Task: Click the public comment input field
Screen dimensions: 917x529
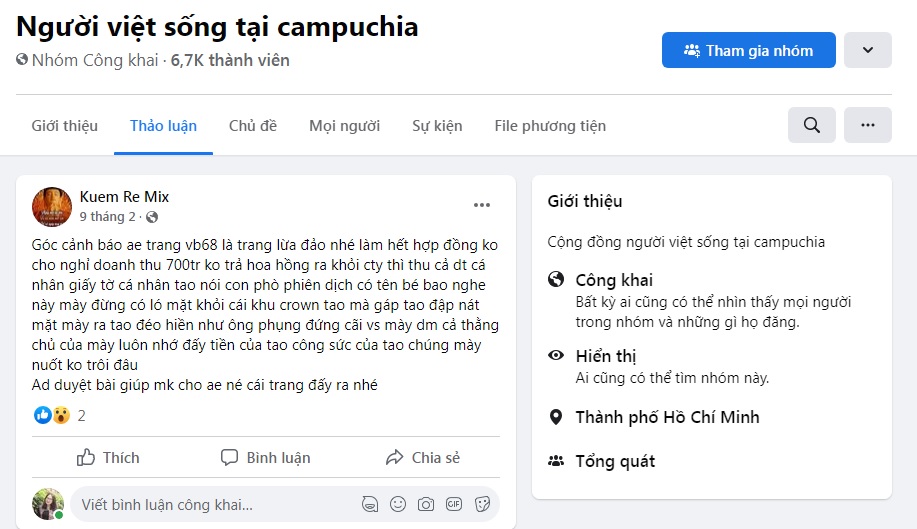Action: [x=210, y=505]
